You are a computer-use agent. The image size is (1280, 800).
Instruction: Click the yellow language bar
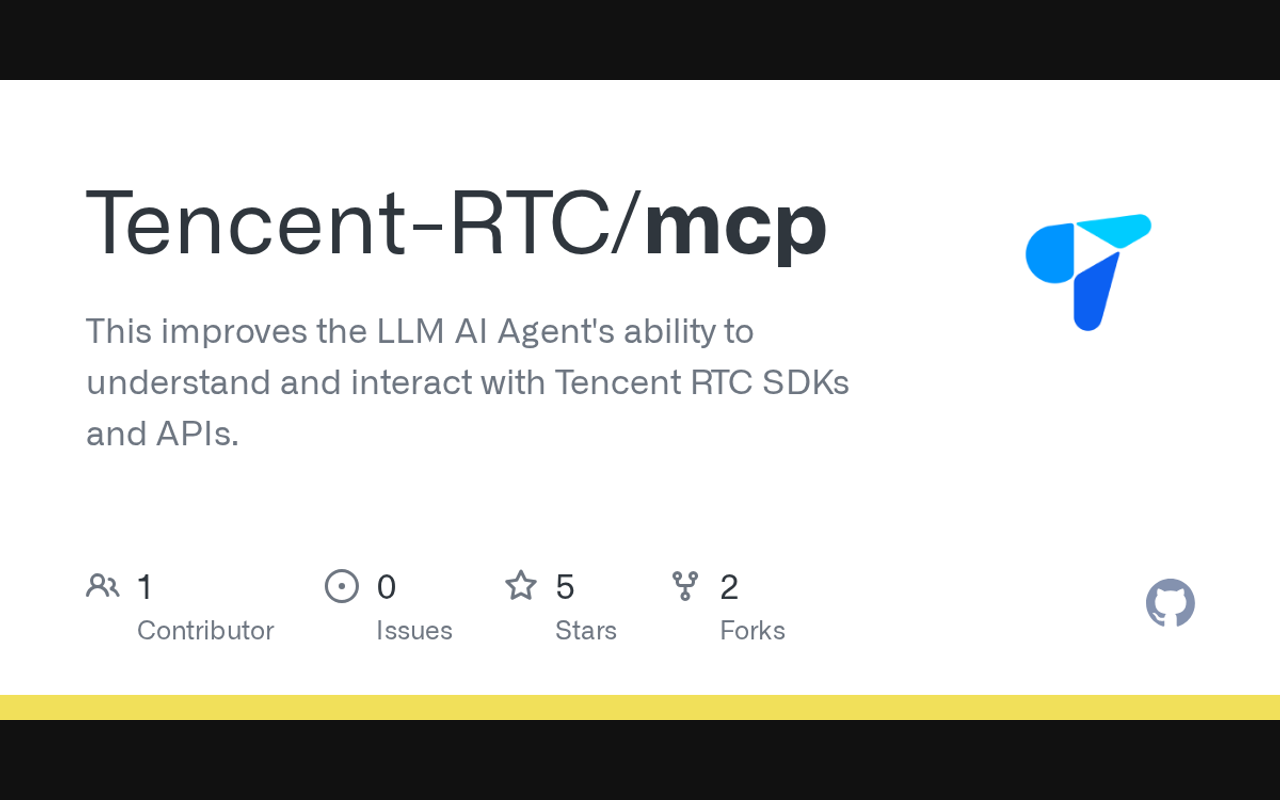tap(640, 707)
